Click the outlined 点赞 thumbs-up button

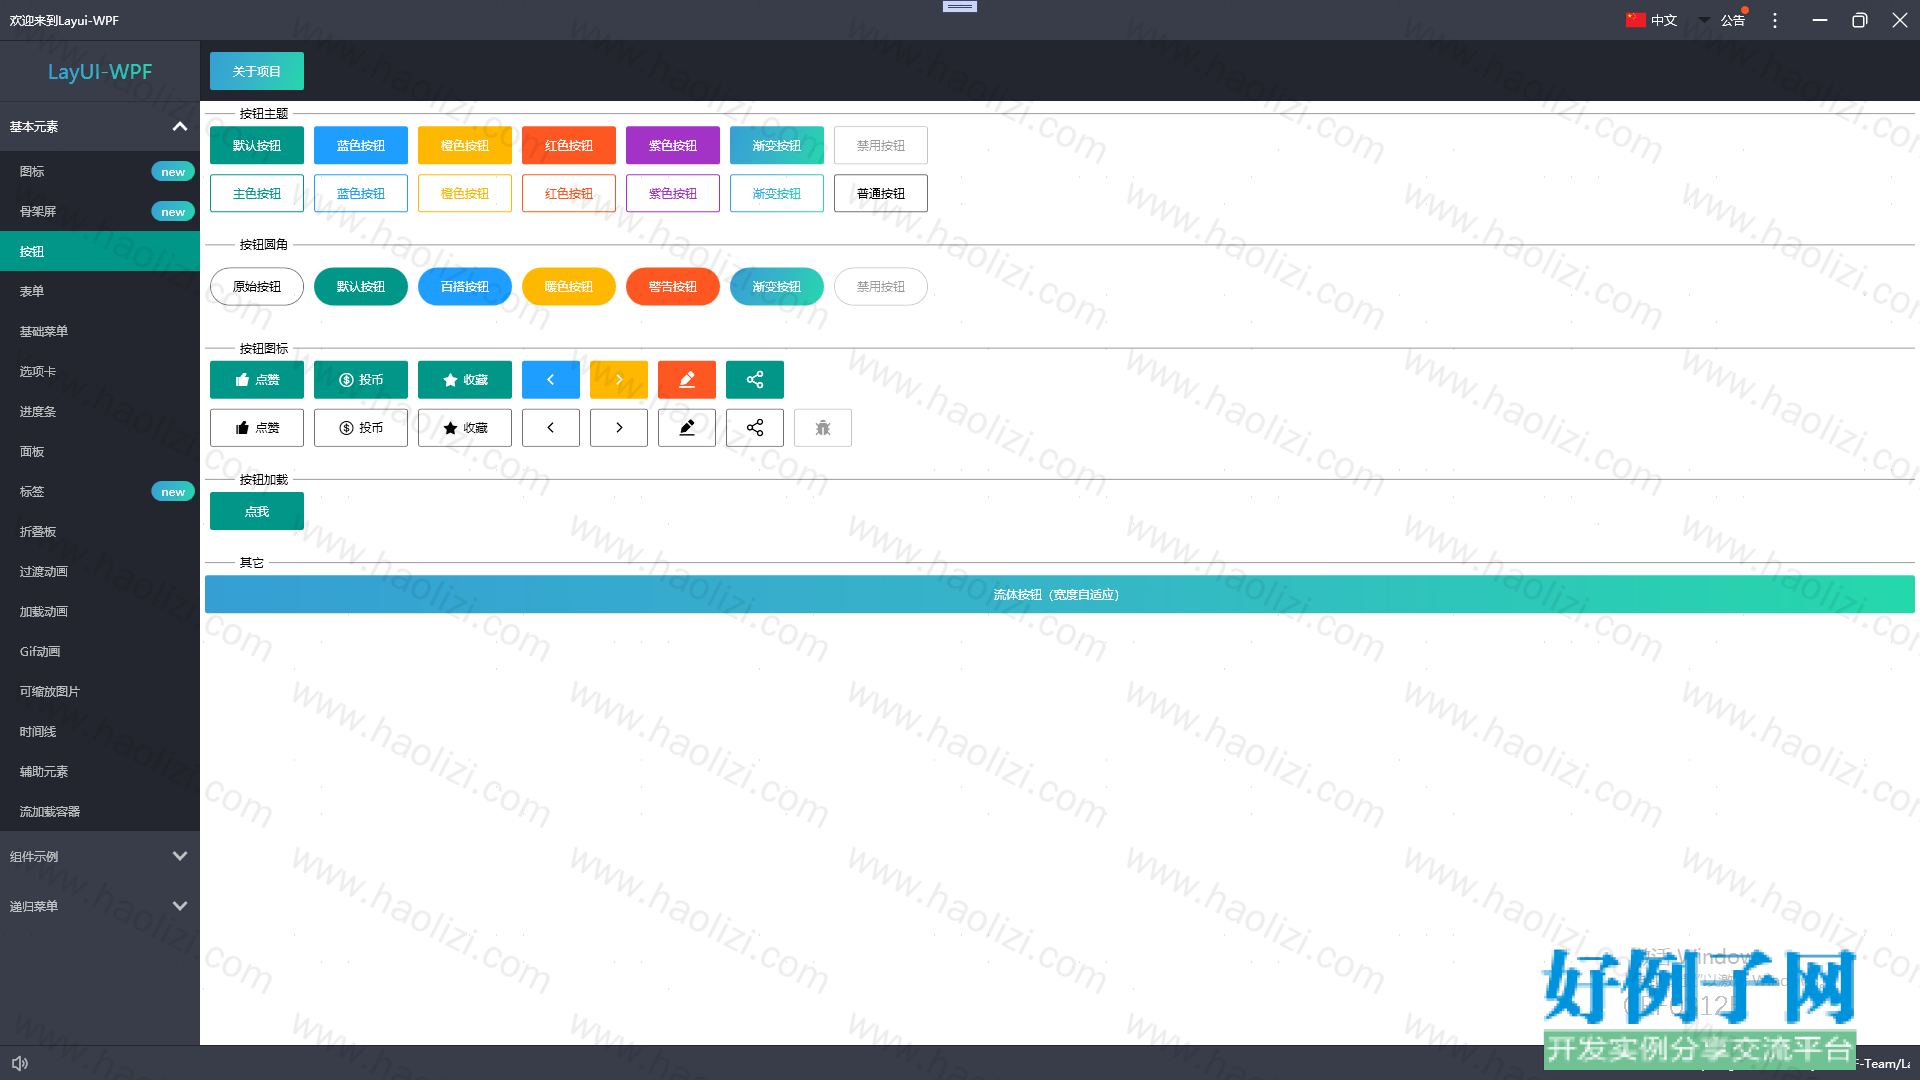[257, 428]
